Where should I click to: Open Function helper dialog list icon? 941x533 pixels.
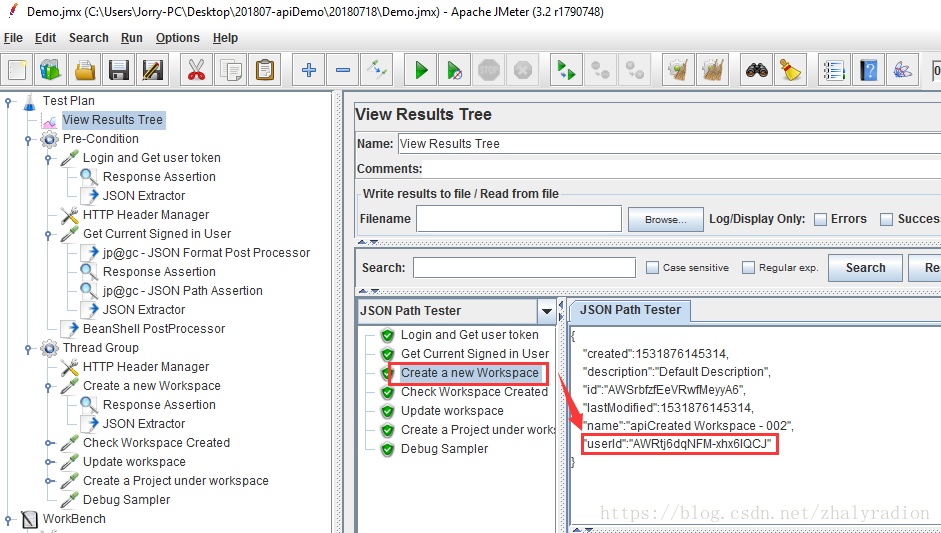tap(834, 70)
